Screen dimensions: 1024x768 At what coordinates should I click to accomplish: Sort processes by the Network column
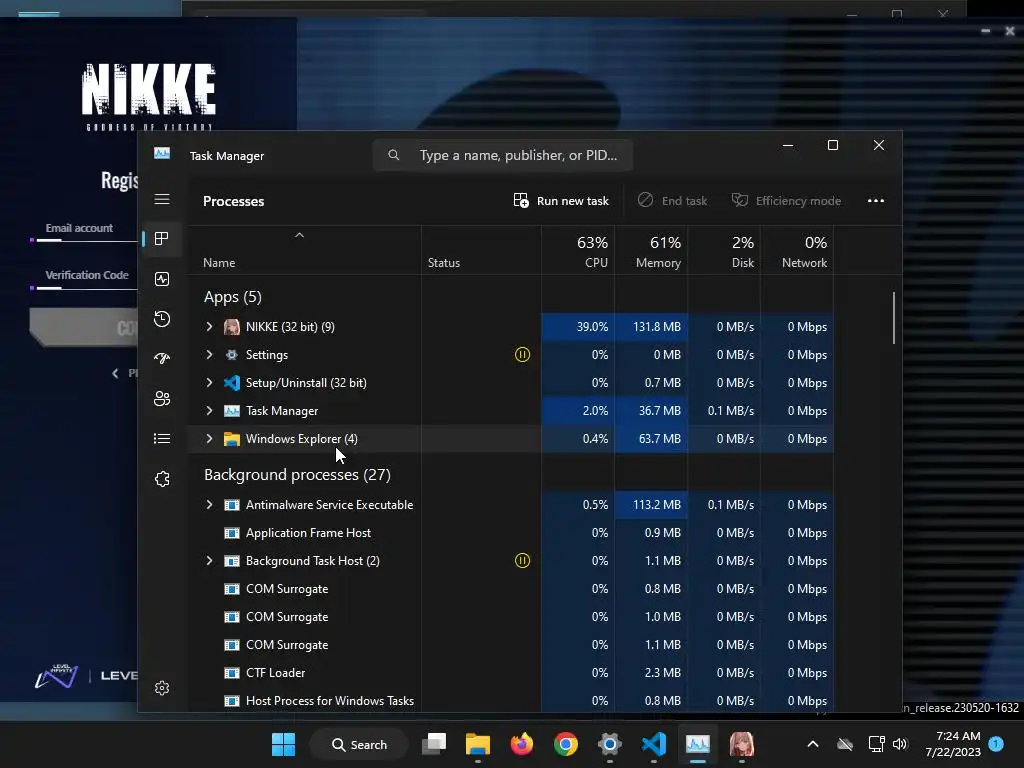coord(797,251)
